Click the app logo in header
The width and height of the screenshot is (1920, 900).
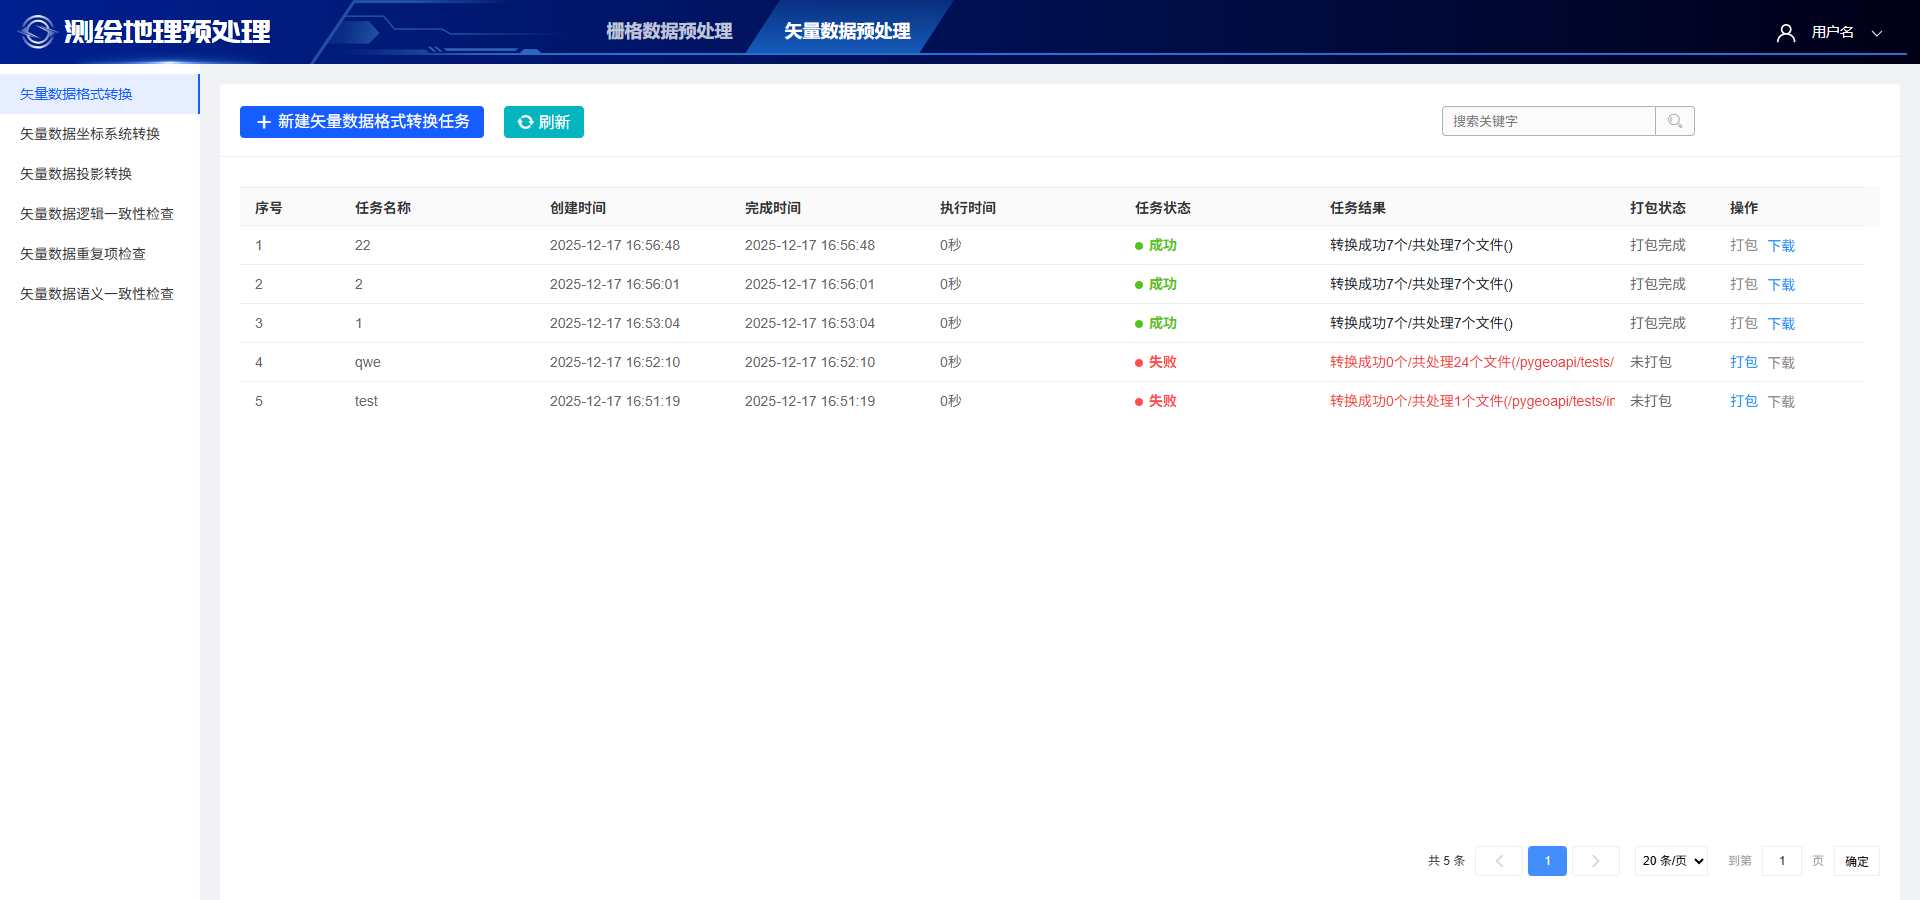tap(37, 32)
